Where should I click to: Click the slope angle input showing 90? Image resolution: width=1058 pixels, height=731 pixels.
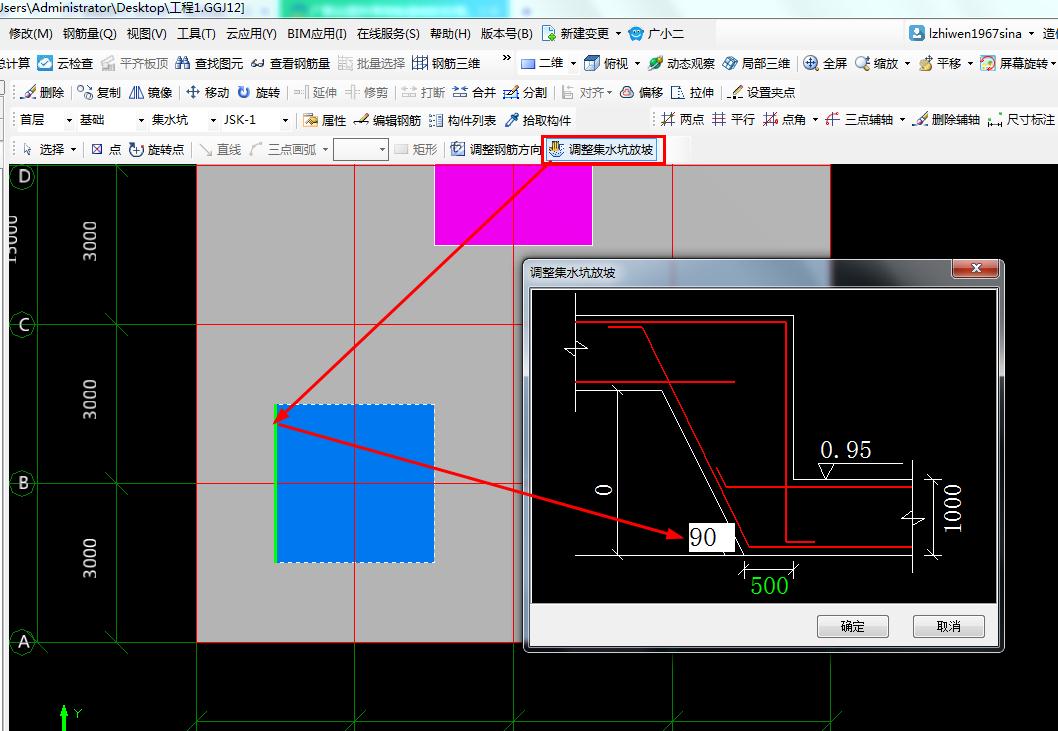[711, 538]
